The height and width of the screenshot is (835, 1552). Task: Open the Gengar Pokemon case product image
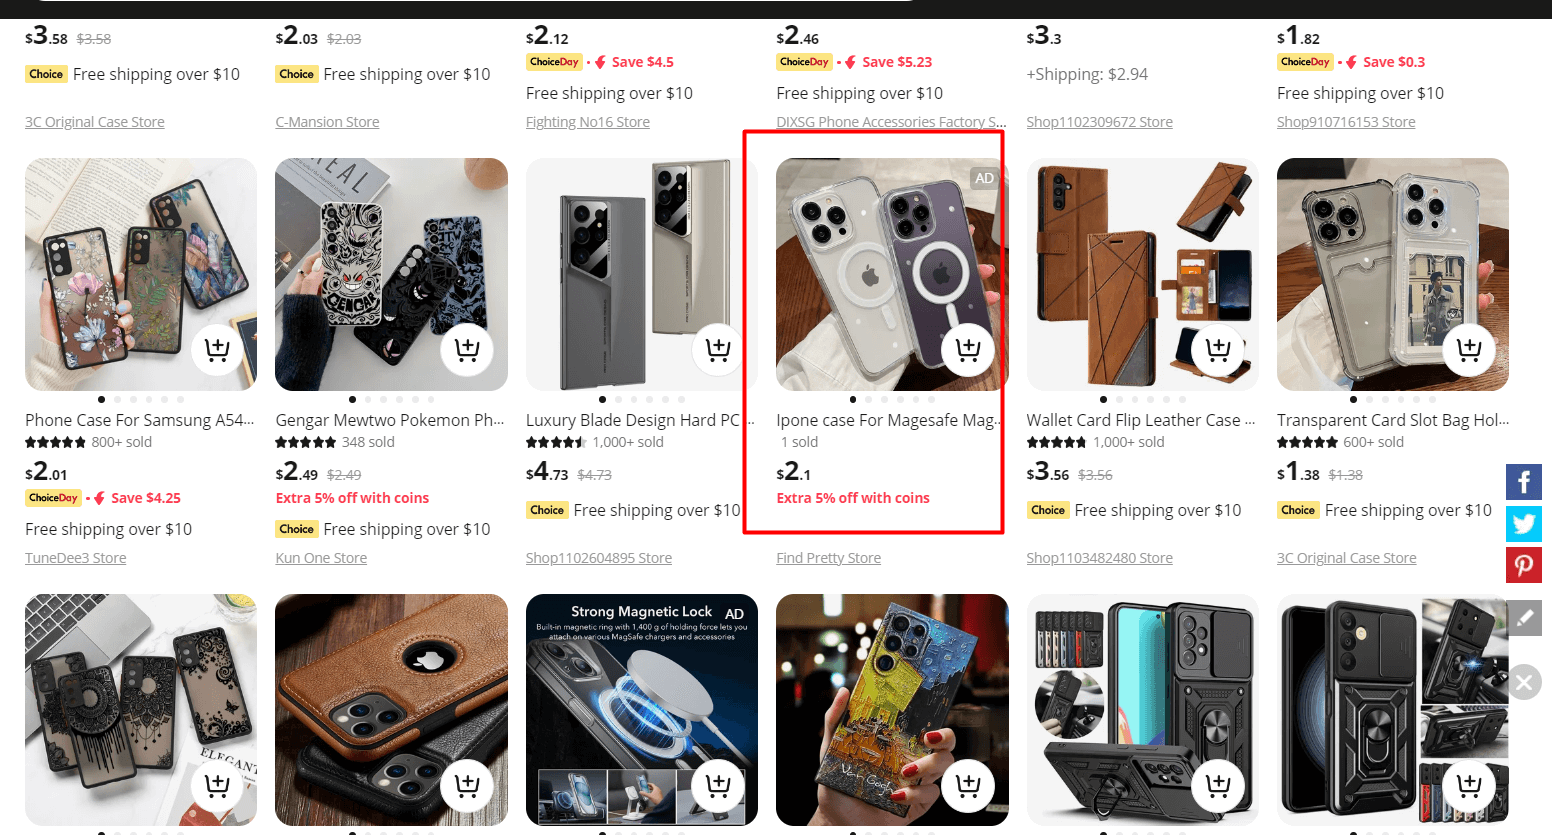tap(390, 275)
